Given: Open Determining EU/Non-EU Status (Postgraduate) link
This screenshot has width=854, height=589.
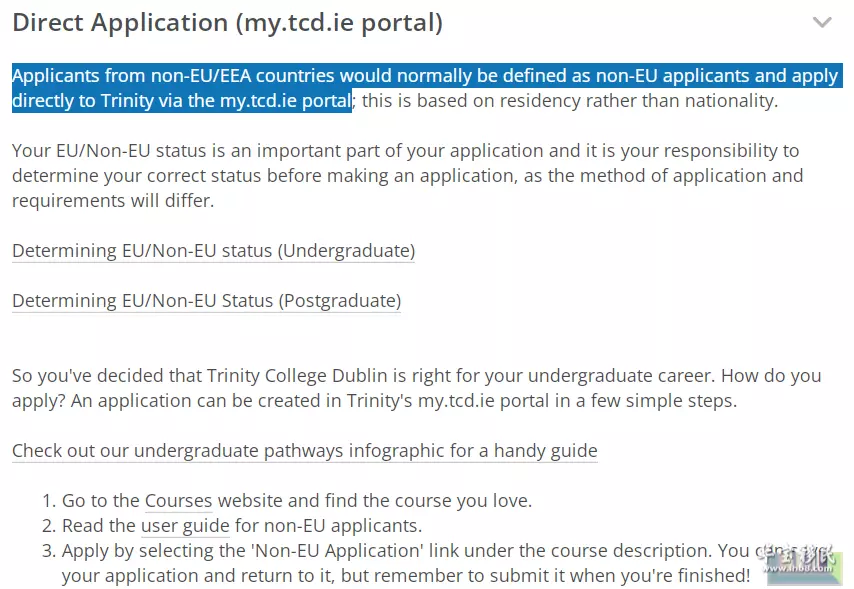Looking at the screenshot, I should (x=206, y=301).
